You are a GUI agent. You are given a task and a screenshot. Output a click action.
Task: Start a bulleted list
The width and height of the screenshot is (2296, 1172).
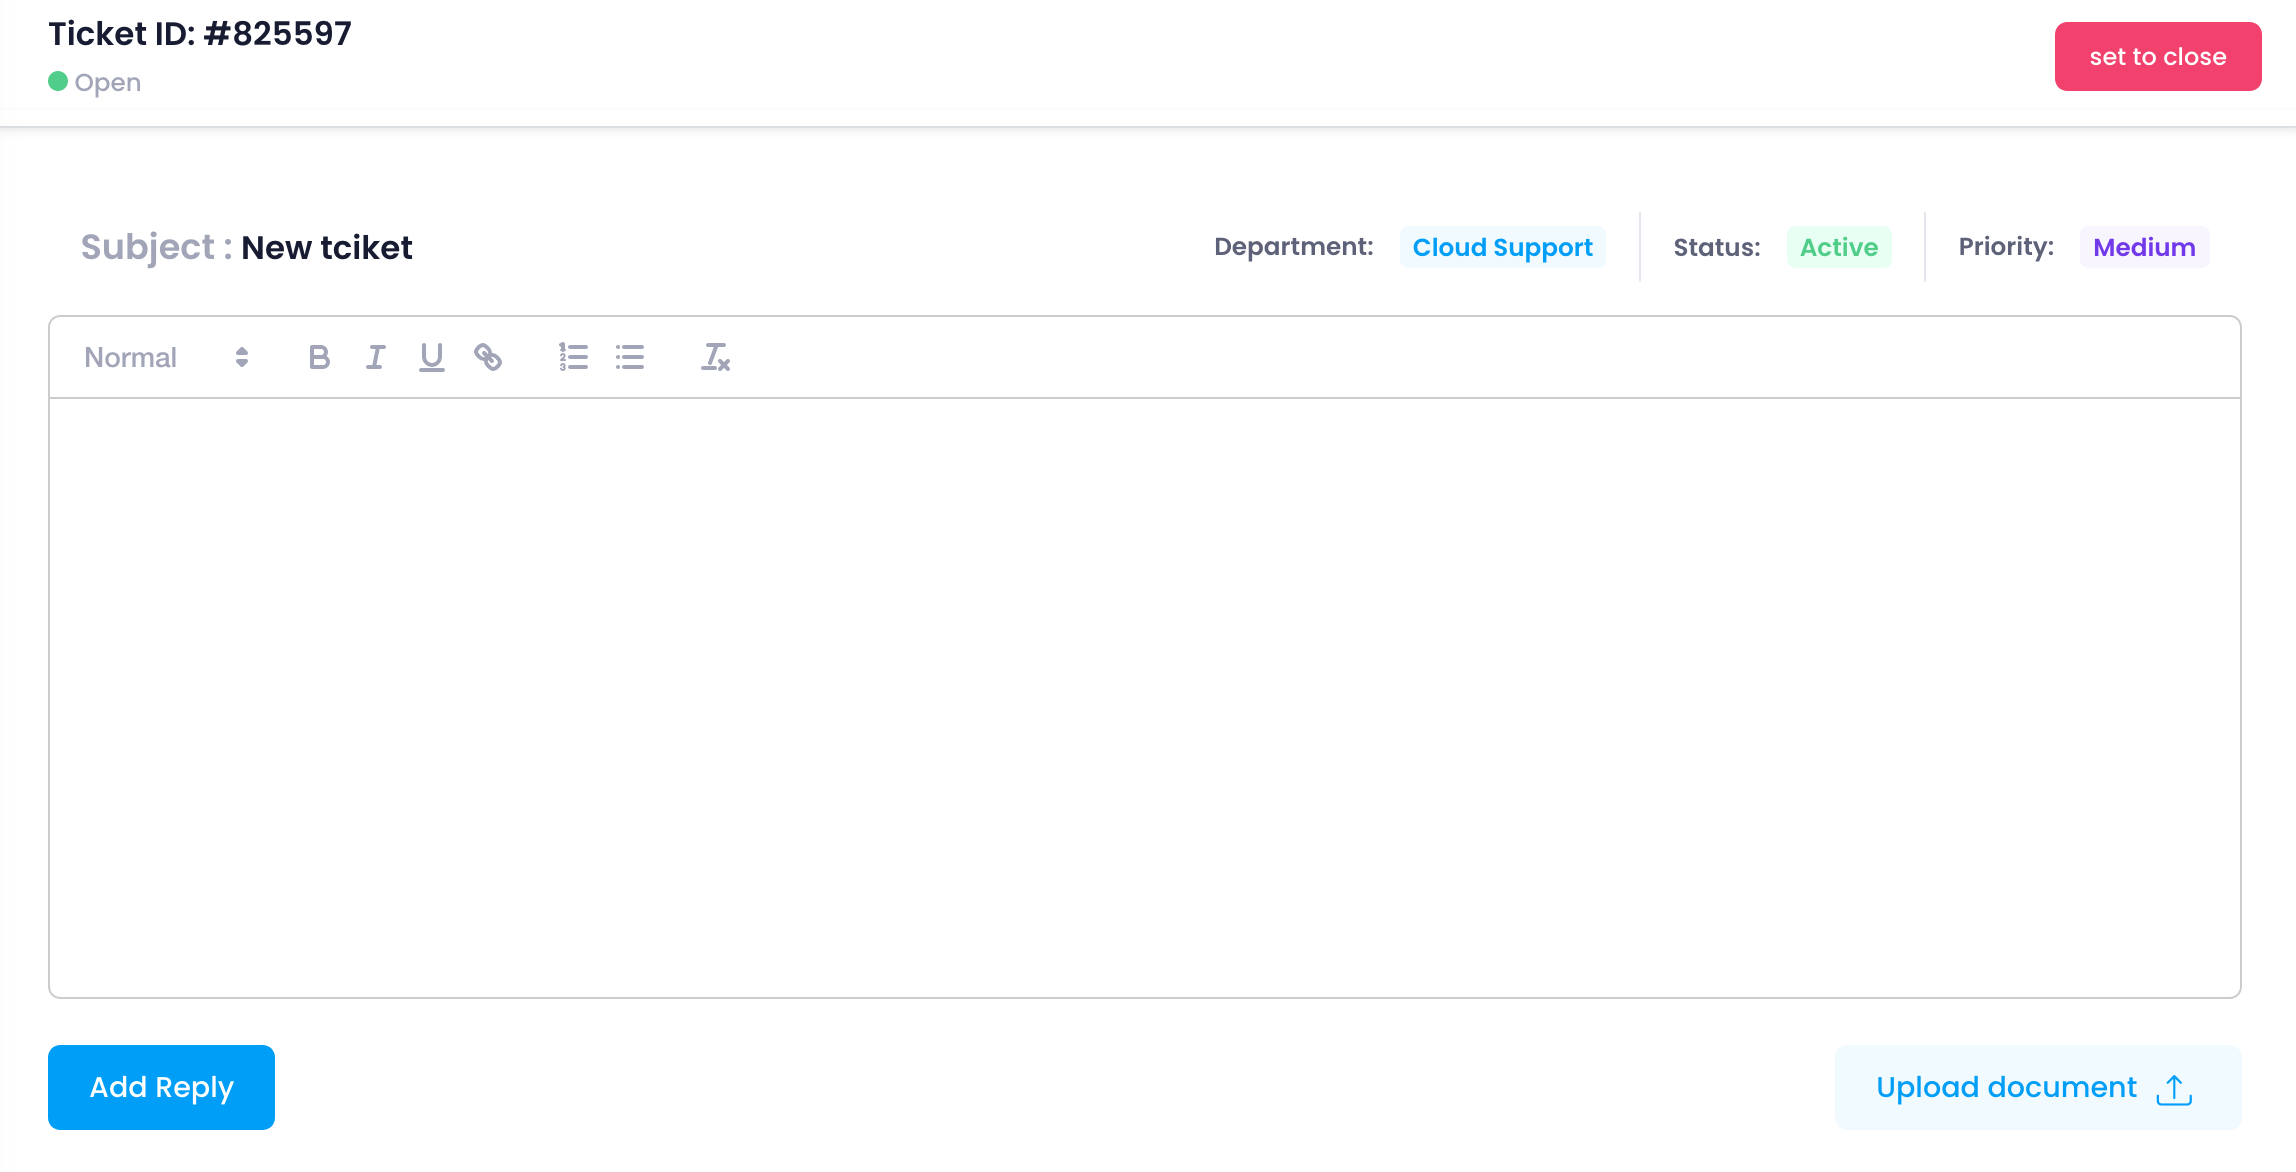click(630, 357)
